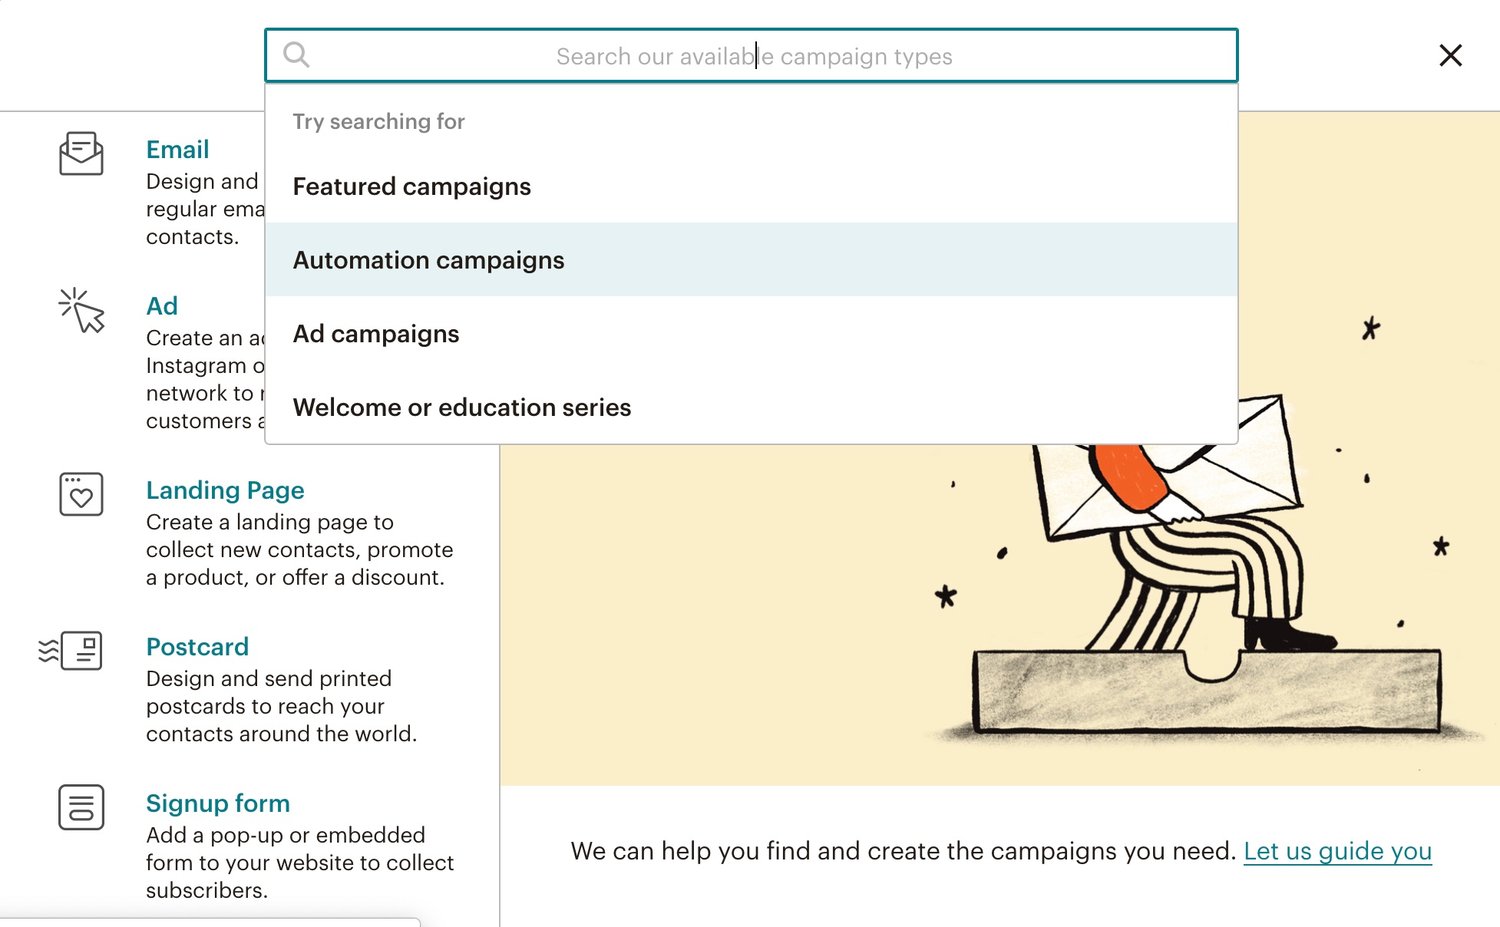The width and height of the screenshot is (1500, 927).
Task: Click the X to close campaign picker
Action: [x=1450, y=55]
